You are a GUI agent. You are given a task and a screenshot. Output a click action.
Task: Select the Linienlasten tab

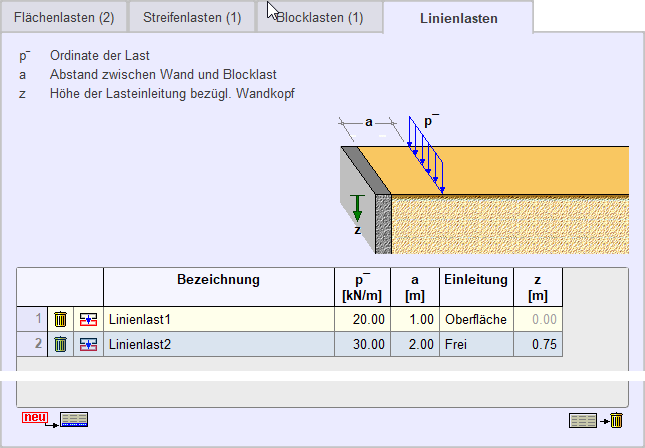coord(458,18)
